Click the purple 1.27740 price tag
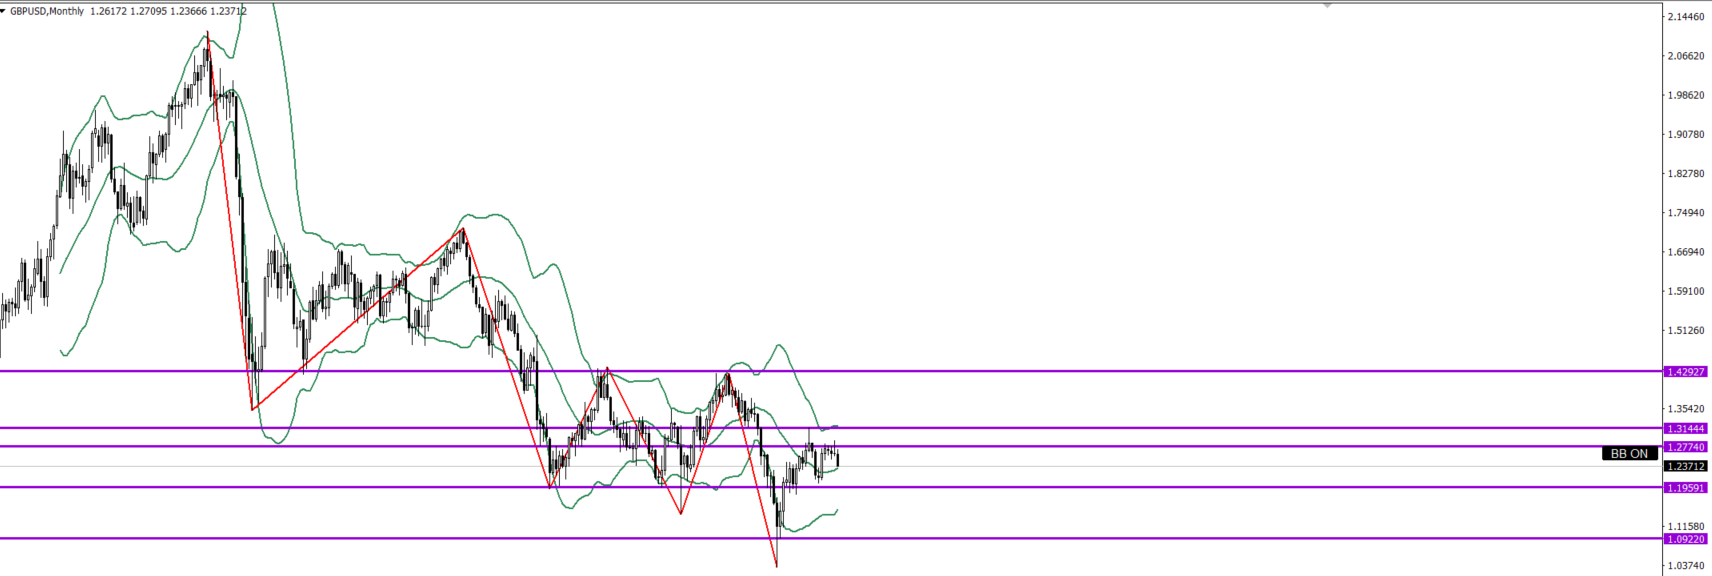The height and width of the screenshot is (576, 1712). click(x=1685, y=447)
